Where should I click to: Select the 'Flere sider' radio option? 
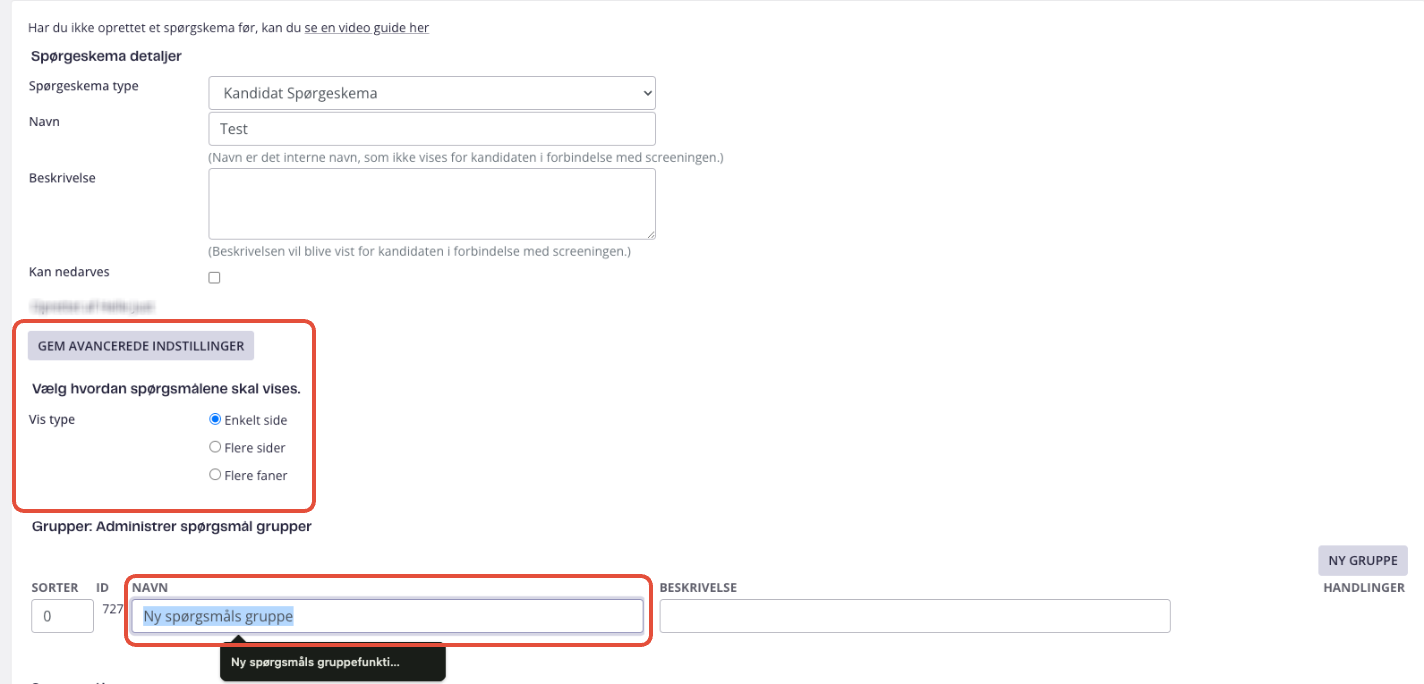pyautogui.click(x=215, y=447)
